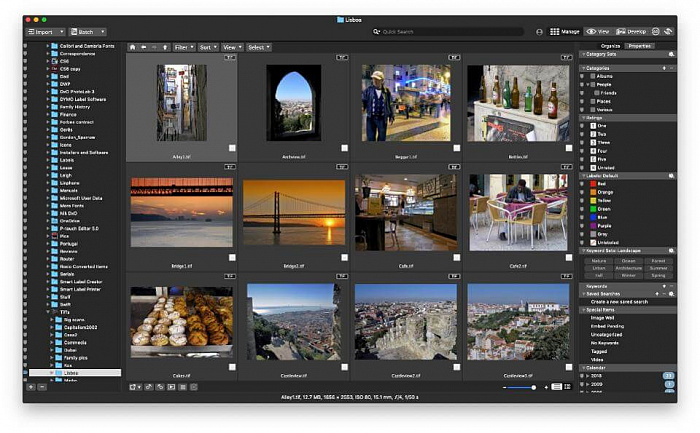Click the Architecture keyword button
700x433 pixels.
click(x=629, y=268)
